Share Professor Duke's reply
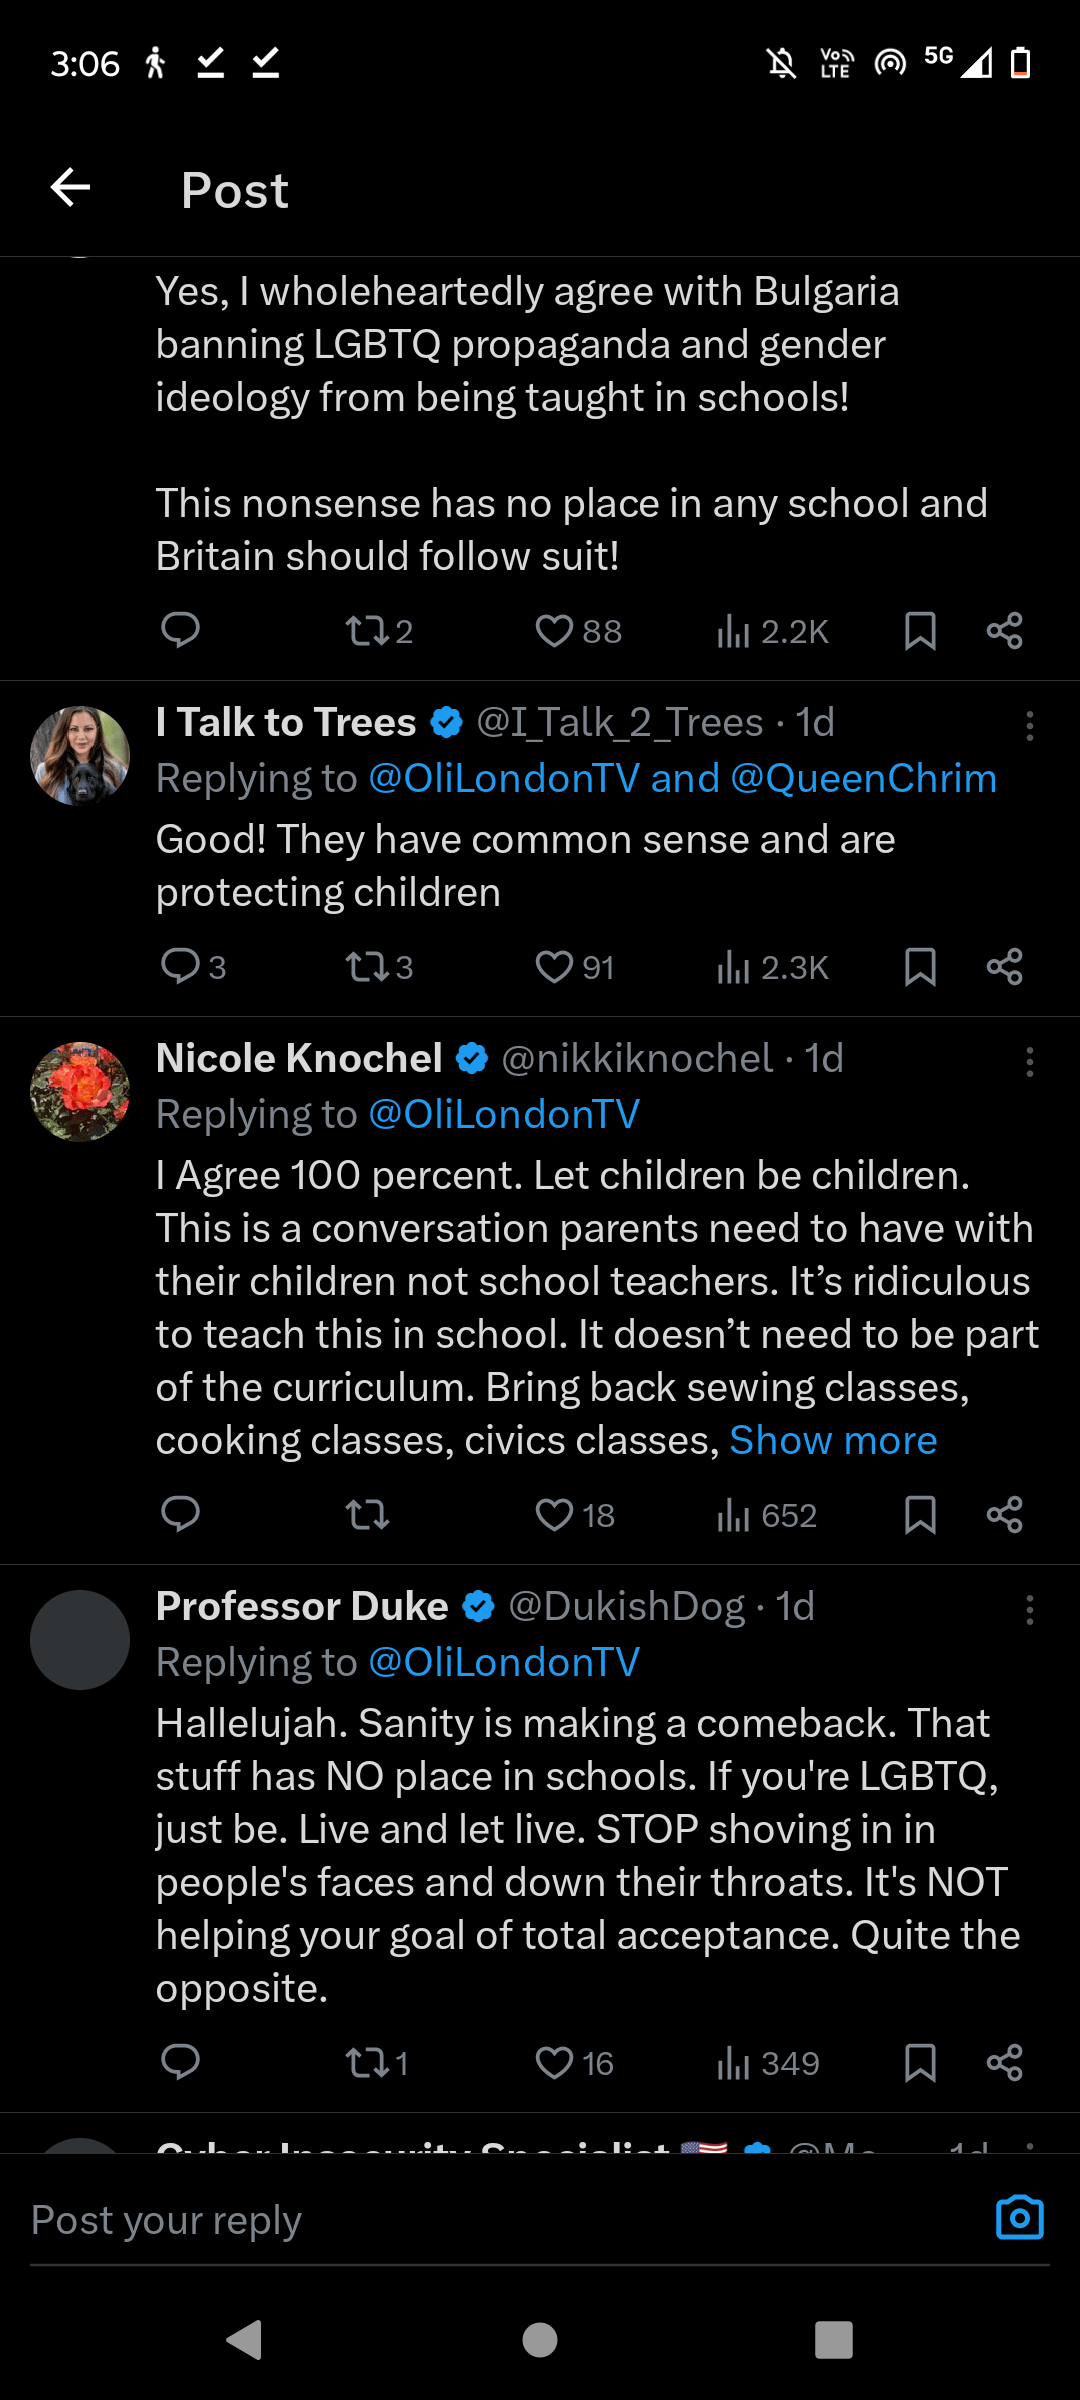This screenshot has width=1080, height=2400. (1004, 2063)
